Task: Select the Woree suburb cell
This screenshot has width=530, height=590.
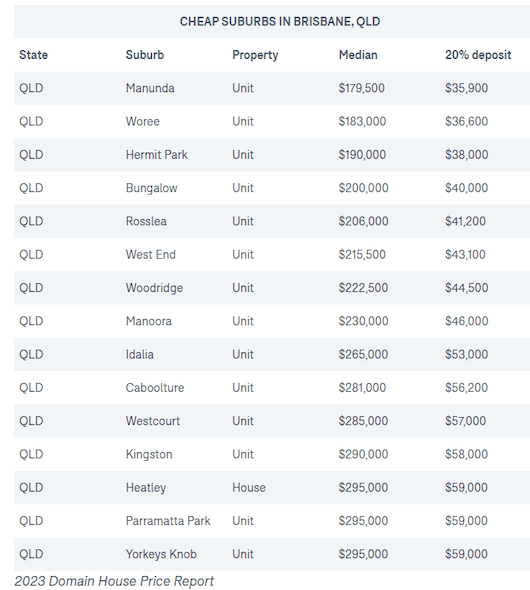Action: tap(143, 122)
